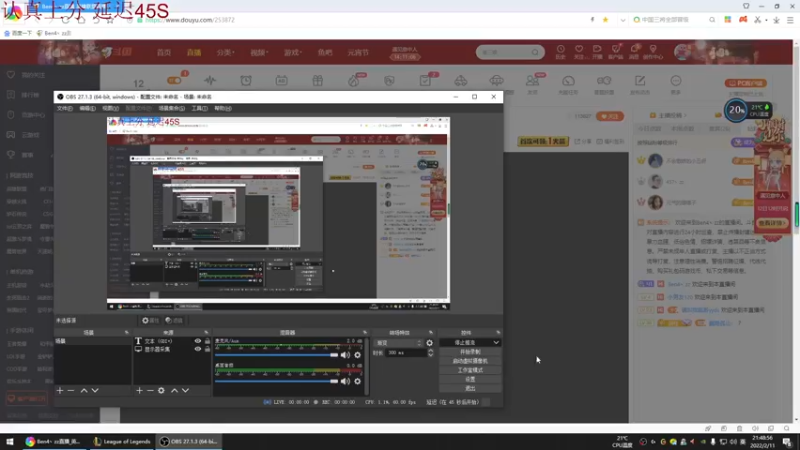800x450 pixels.
Task: Add a new source with the plus icon
Action: (x=139, y=390)
